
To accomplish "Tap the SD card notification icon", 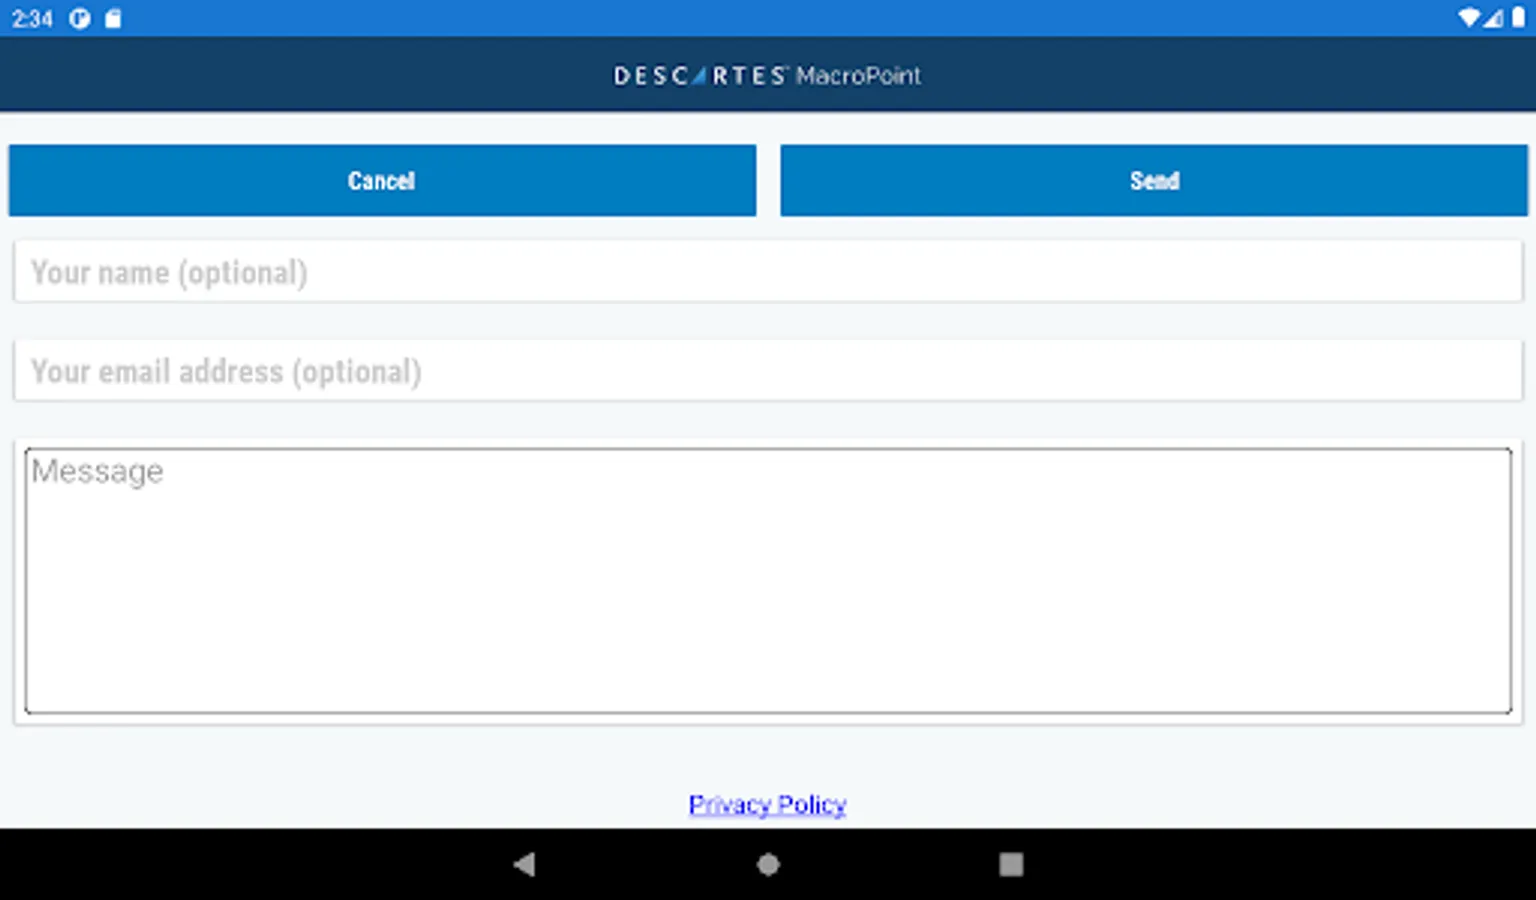I will pos(113,18).
